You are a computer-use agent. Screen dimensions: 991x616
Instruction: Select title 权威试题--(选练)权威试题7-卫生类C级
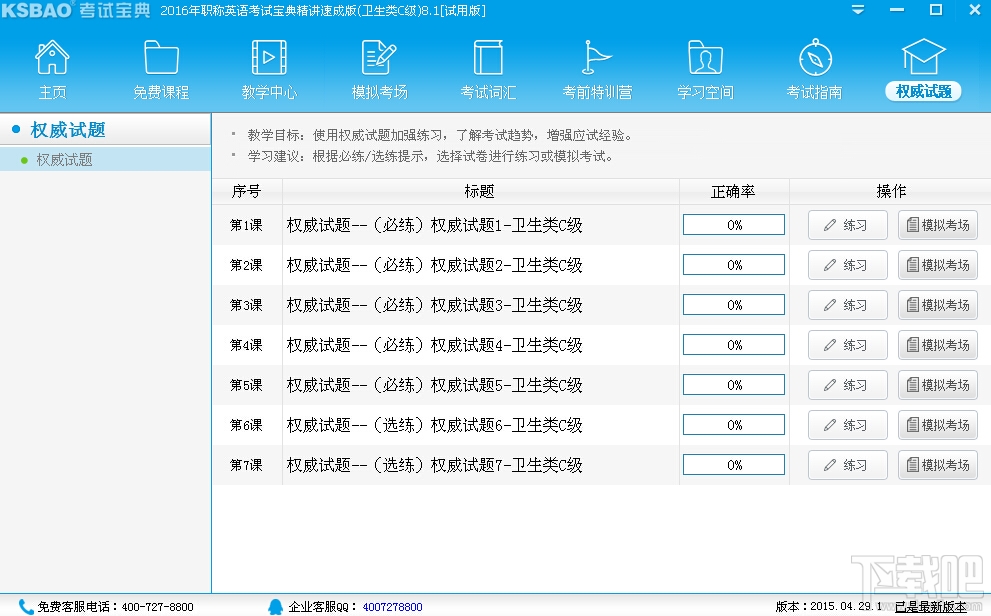[434, 465]
